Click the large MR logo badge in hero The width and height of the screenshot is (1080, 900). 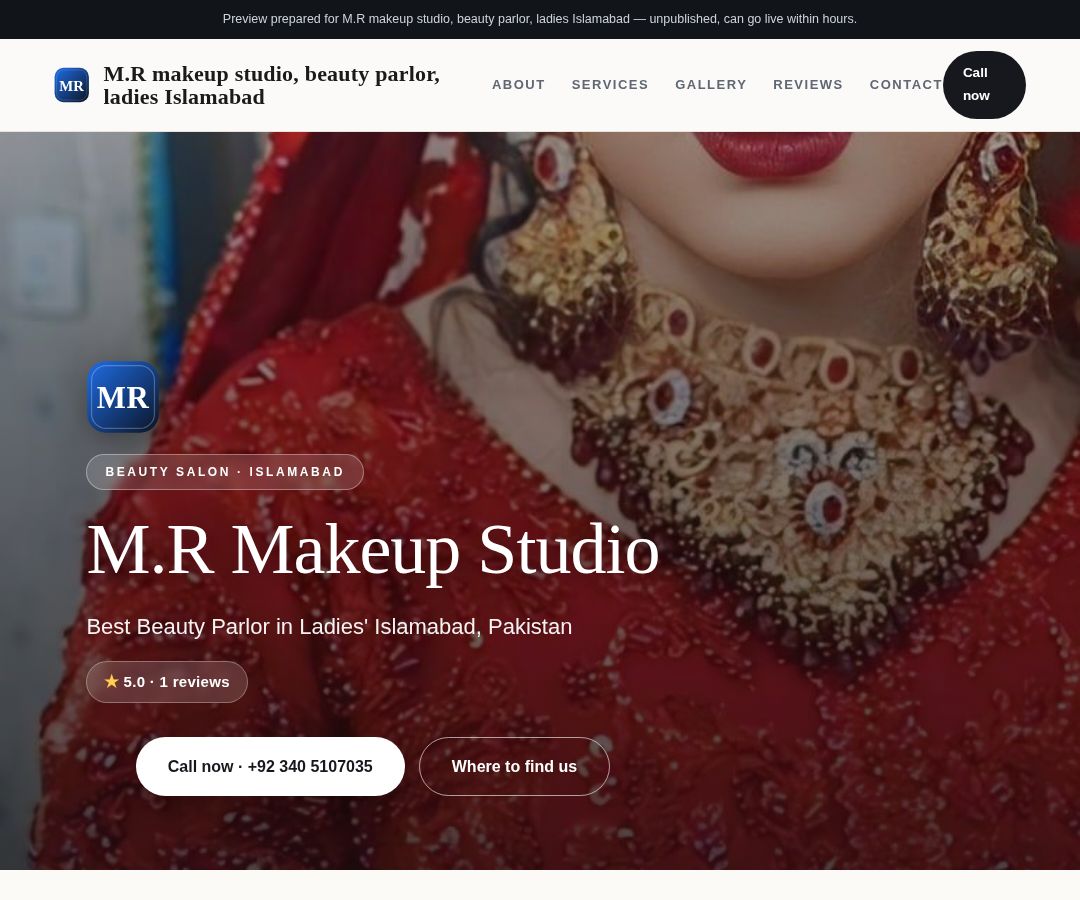(x=123, y=397)
